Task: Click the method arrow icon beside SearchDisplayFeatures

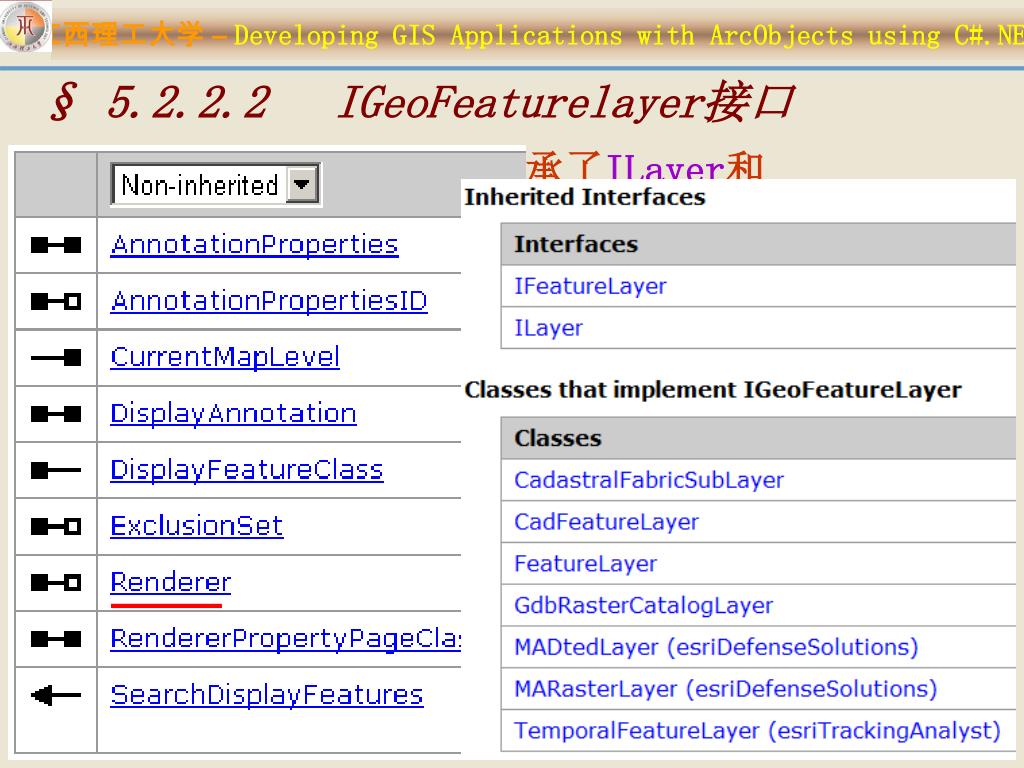Action: pos(56,695)
